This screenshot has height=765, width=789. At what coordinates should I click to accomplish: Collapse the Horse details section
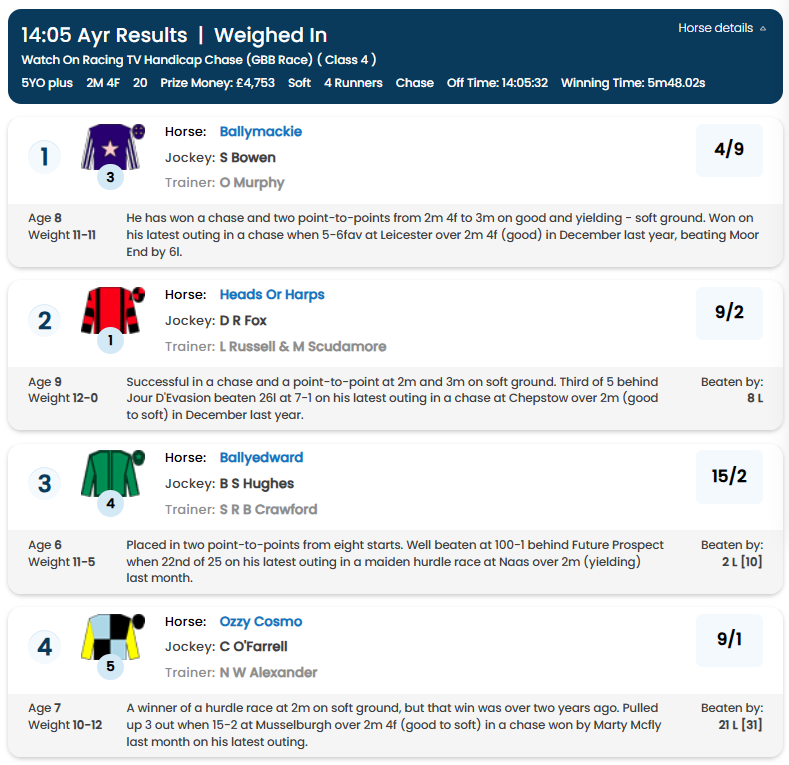coord(715,28)
